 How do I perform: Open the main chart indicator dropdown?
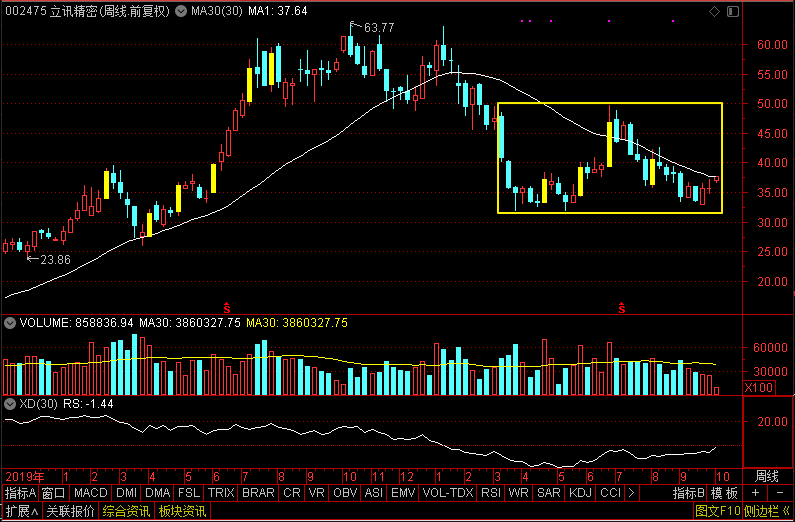181,11
